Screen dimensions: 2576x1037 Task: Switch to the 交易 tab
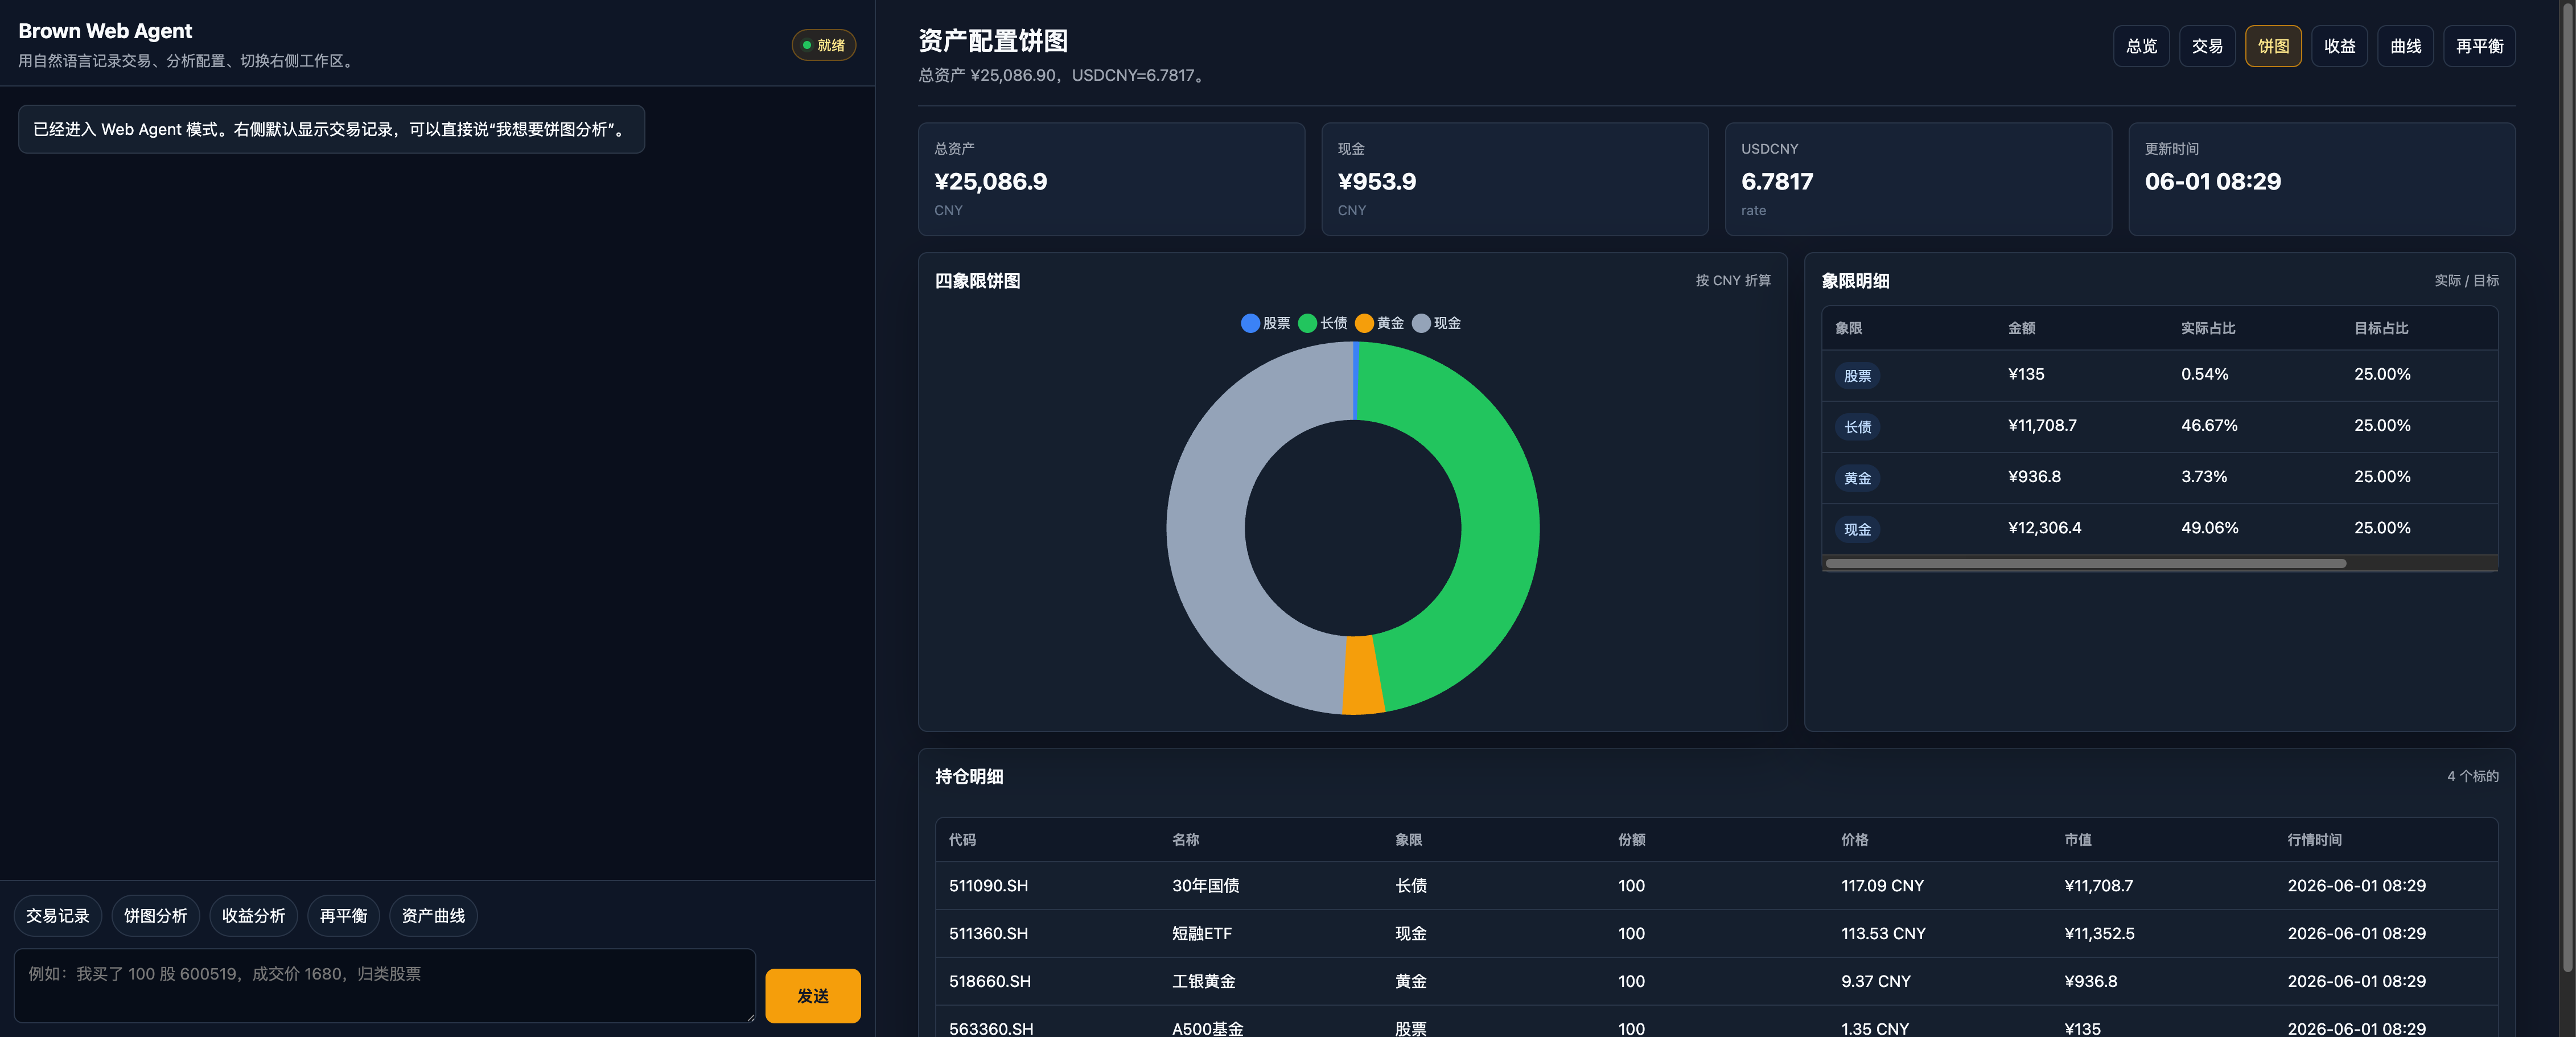click(x=2207, y=46)
